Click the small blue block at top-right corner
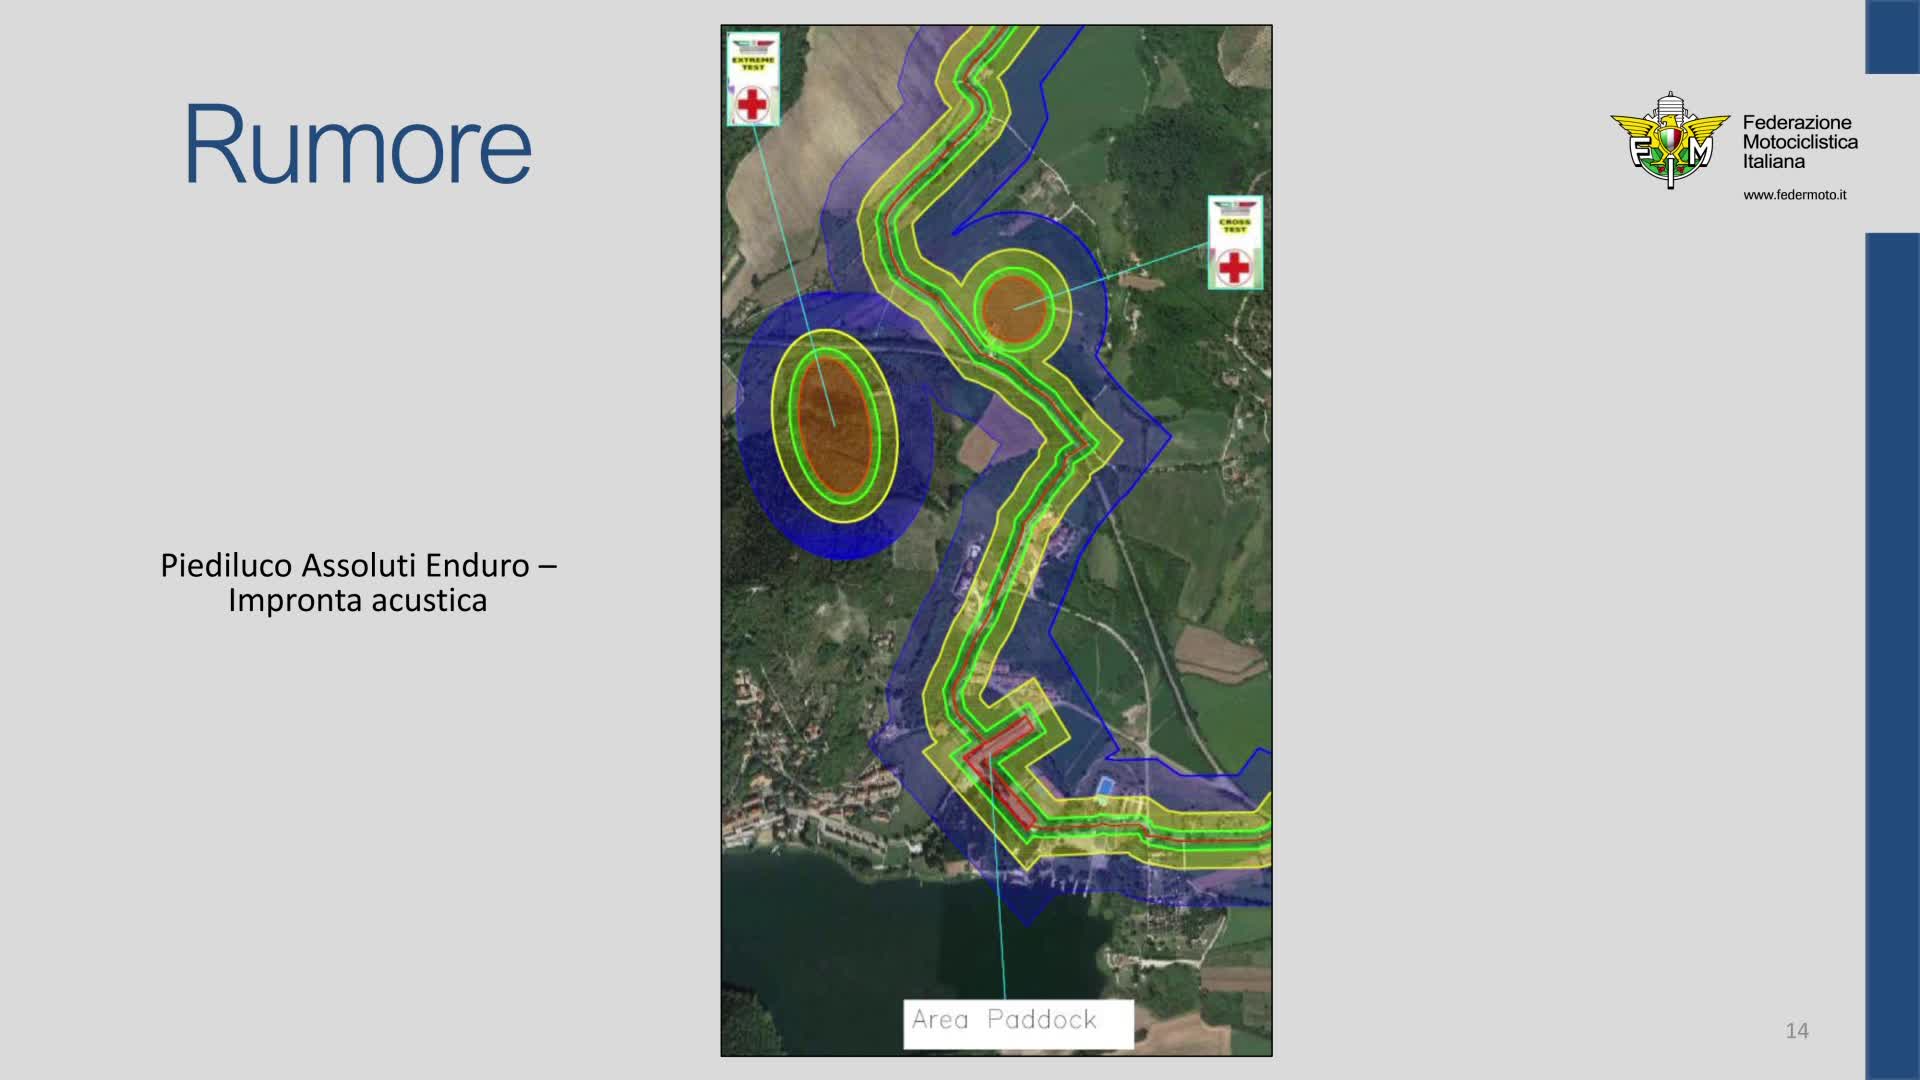The image size is (1920, 1080). (x=1891, y=36)
